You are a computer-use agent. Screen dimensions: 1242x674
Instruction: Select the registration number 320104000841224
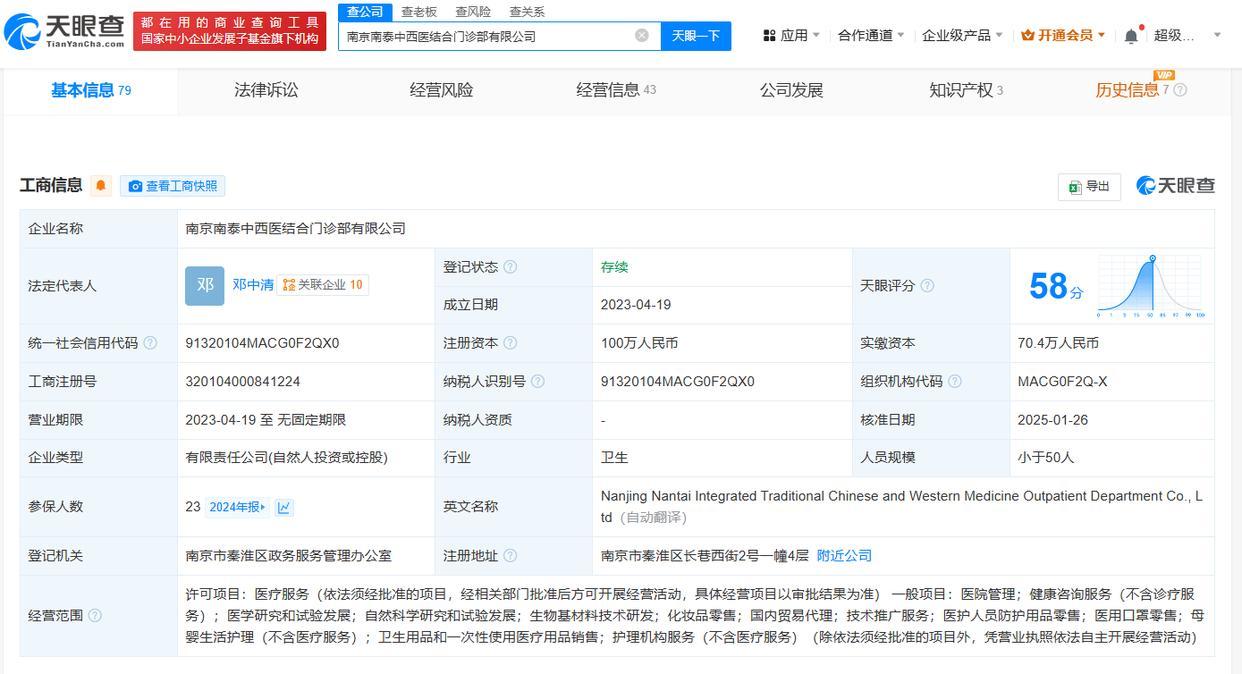point(242,381)
